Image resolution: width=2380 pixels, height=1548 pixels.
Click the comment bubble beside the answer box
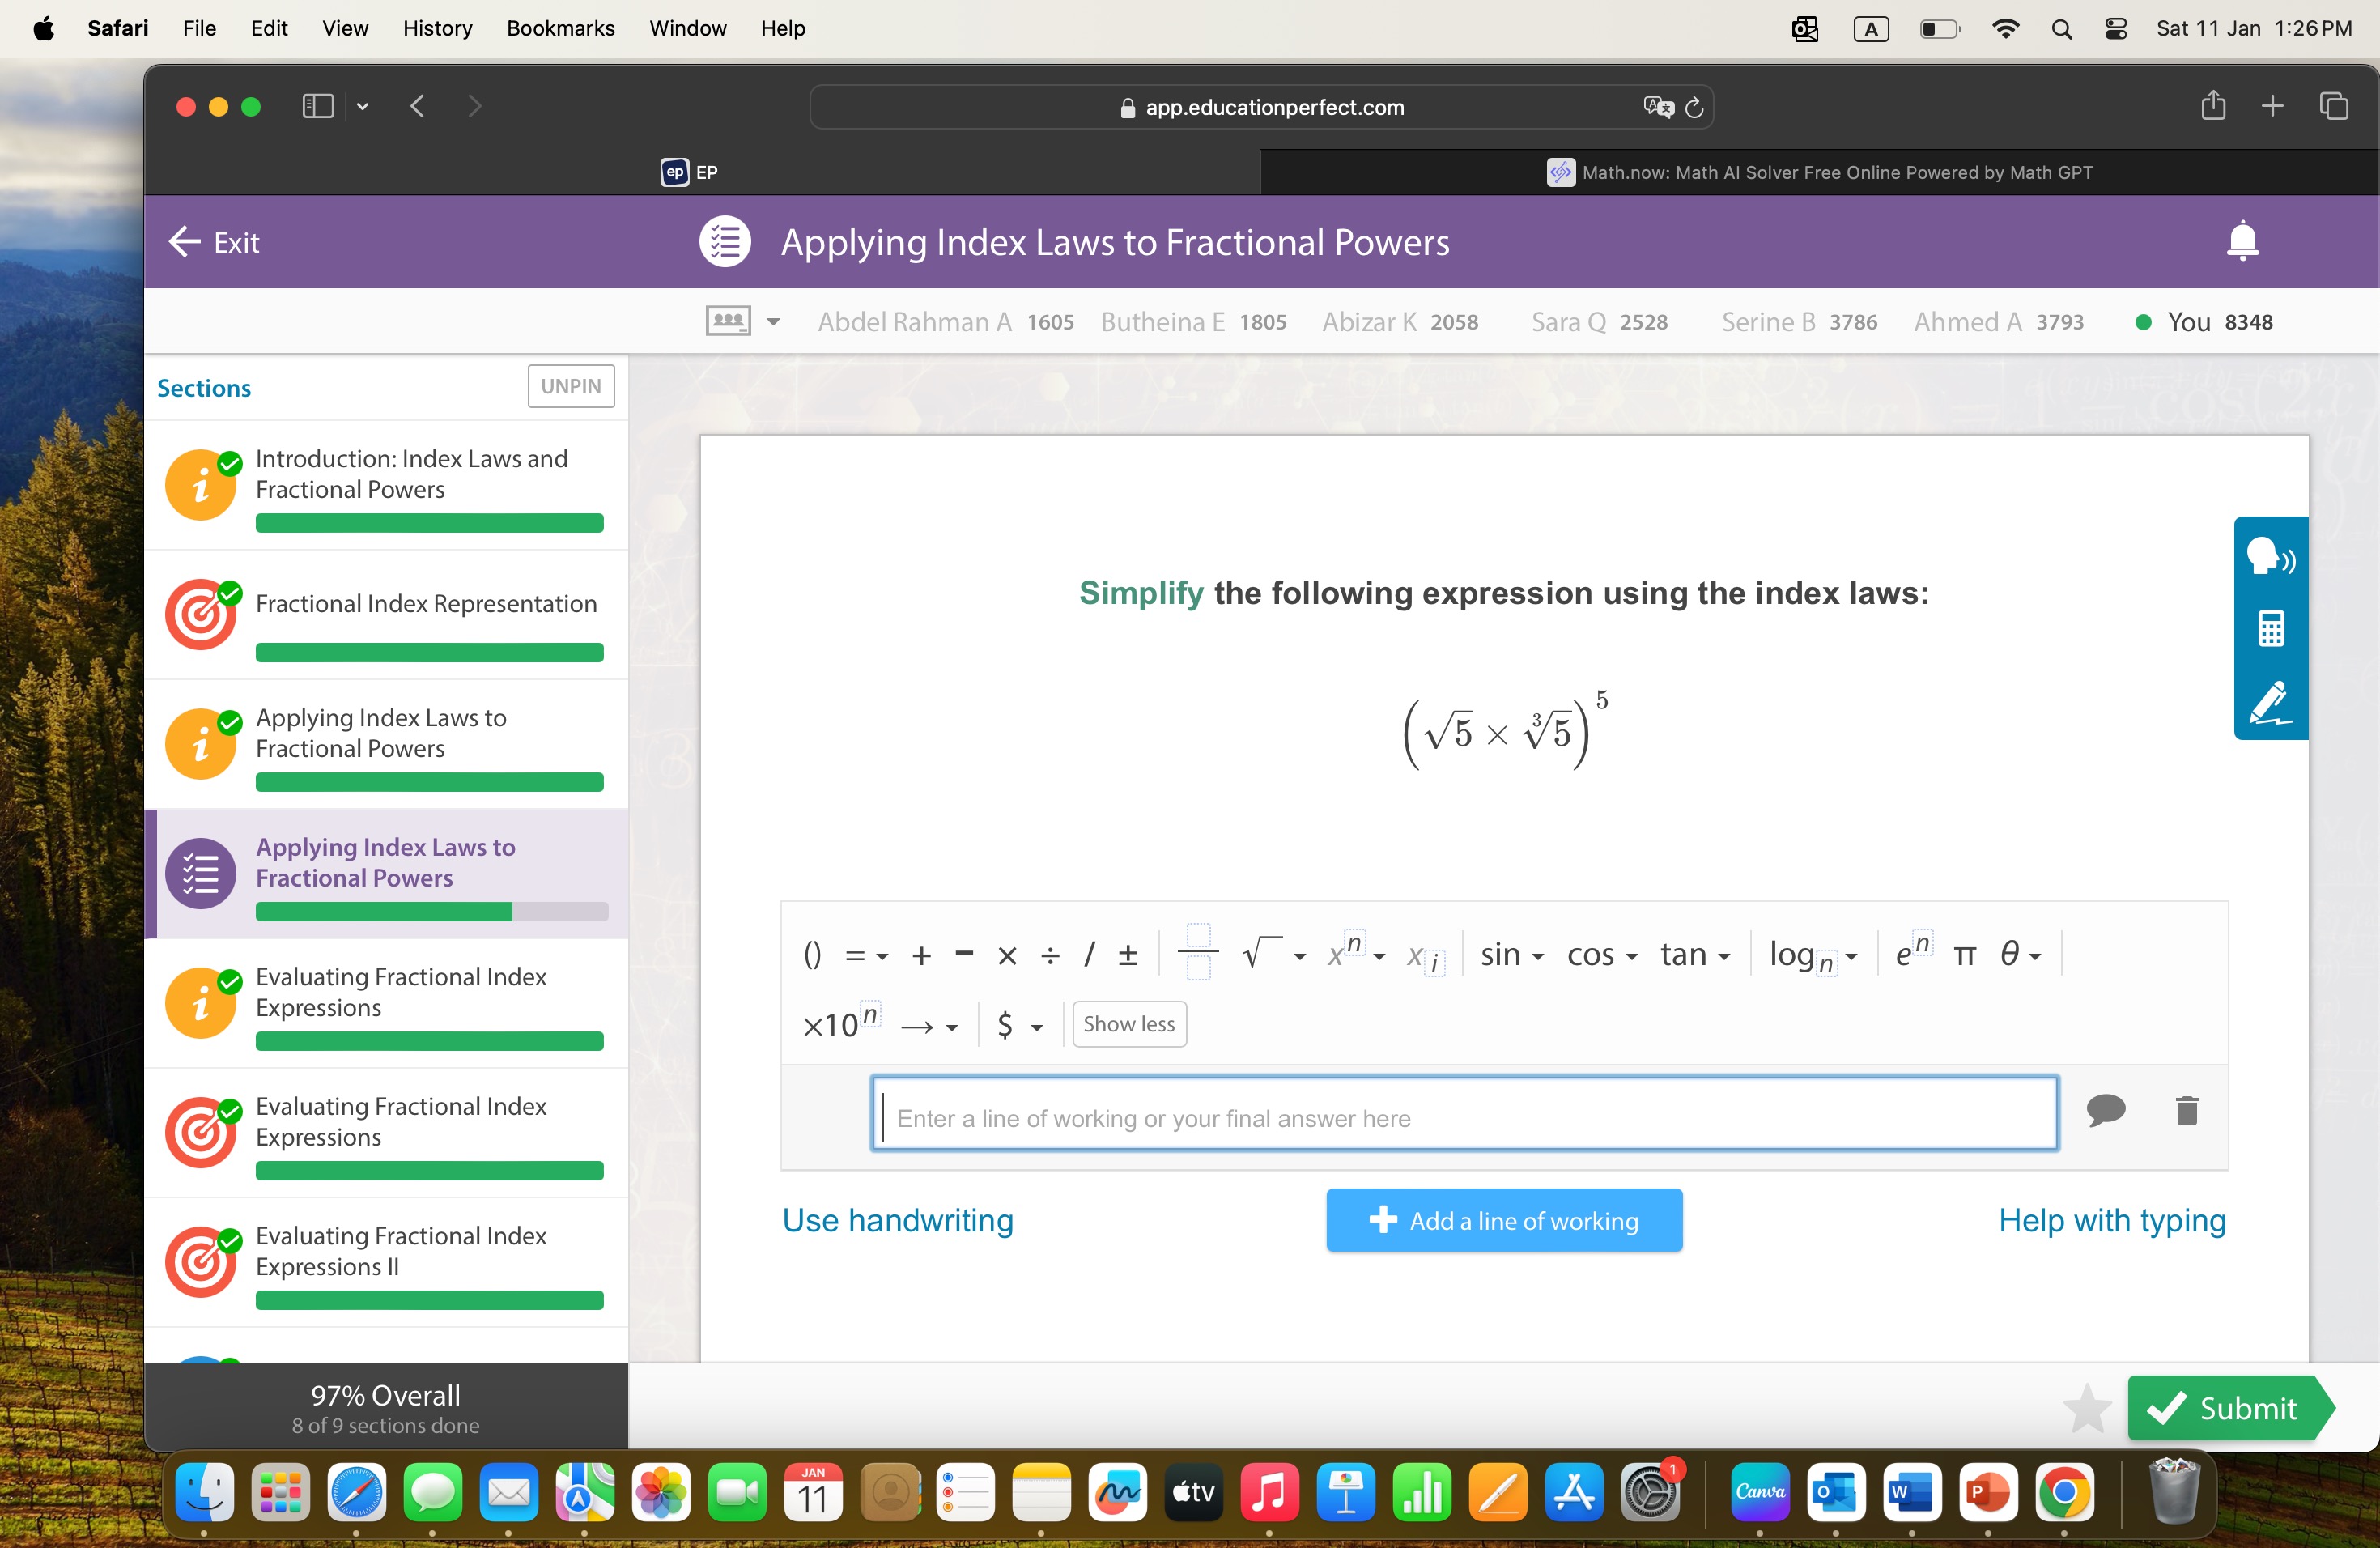(2106, 1110)
